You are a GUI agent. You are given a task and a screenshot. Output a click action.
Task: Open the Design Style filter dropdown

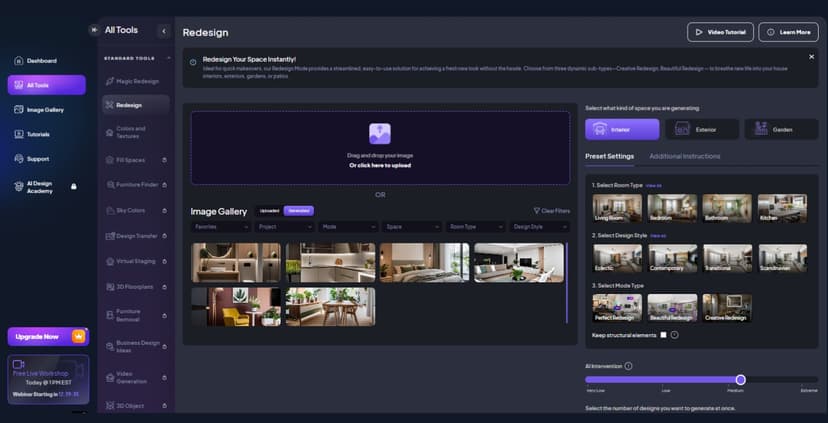coord(540,227)
